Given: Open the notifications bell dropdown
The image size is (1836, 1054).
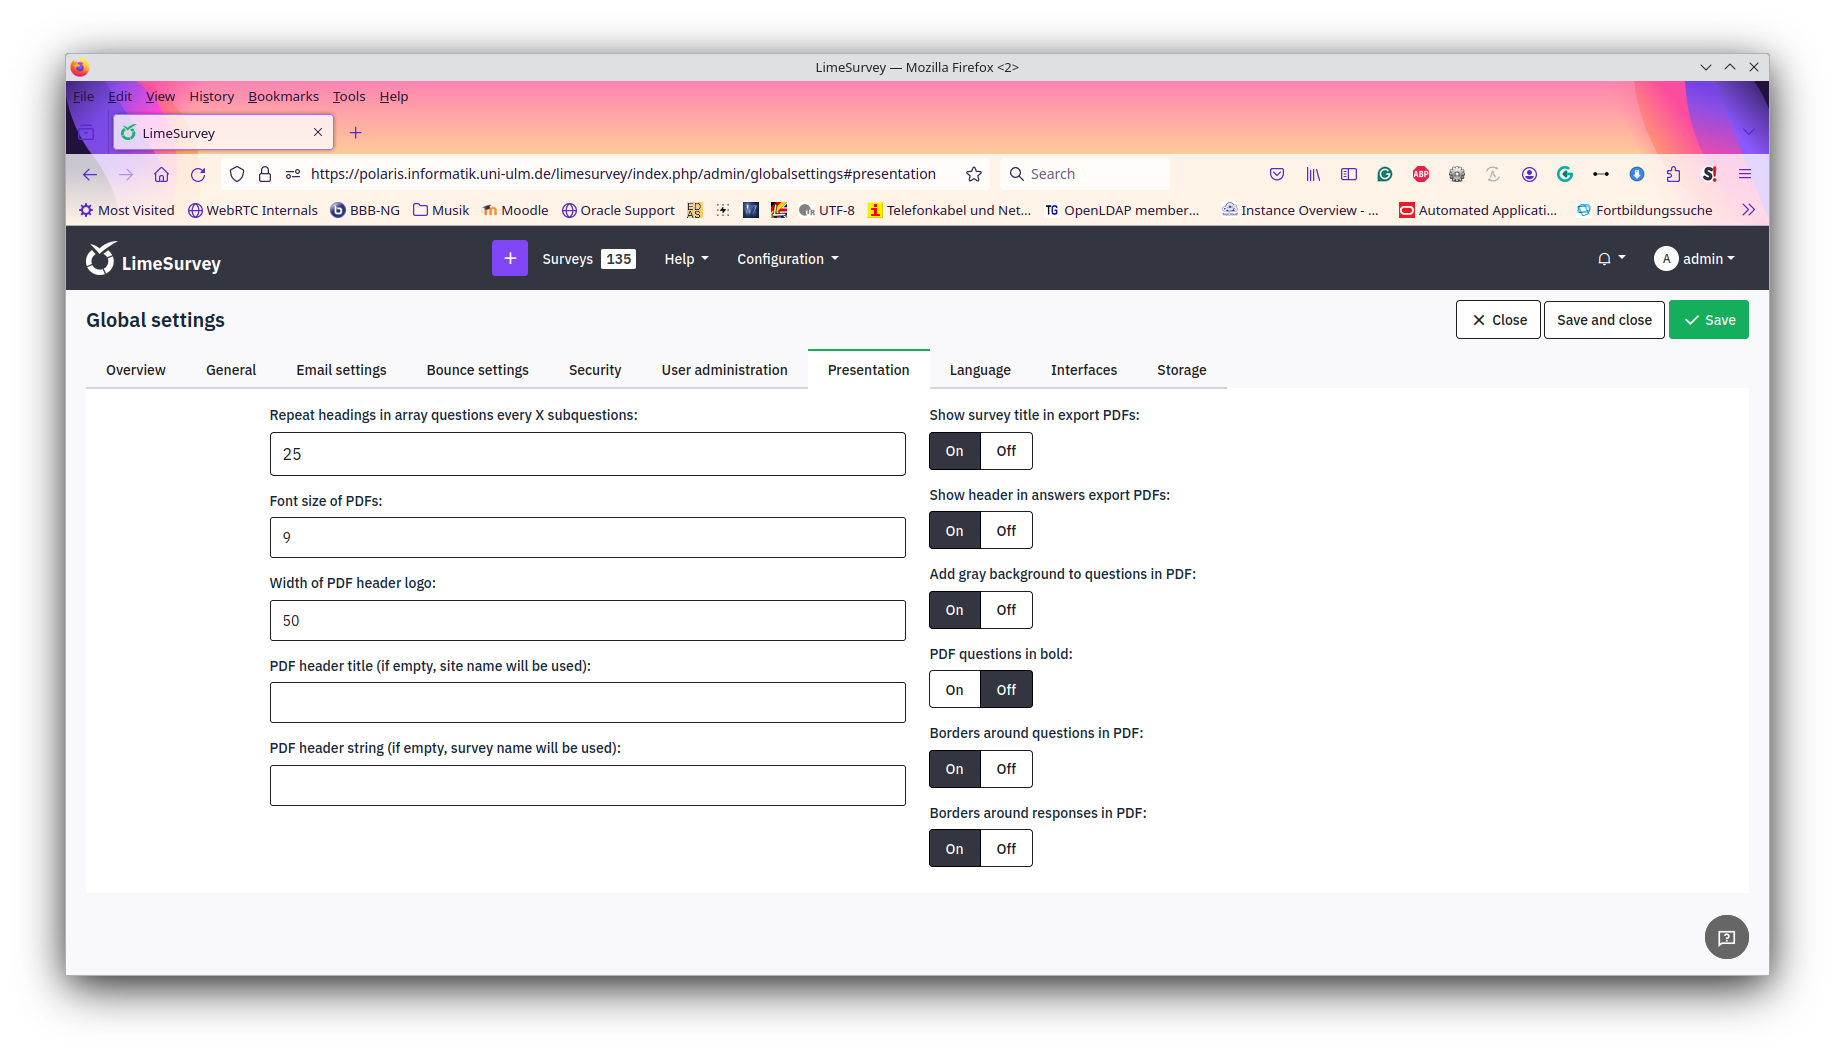Looking at the screenshot, I should tap(1611, 259).
